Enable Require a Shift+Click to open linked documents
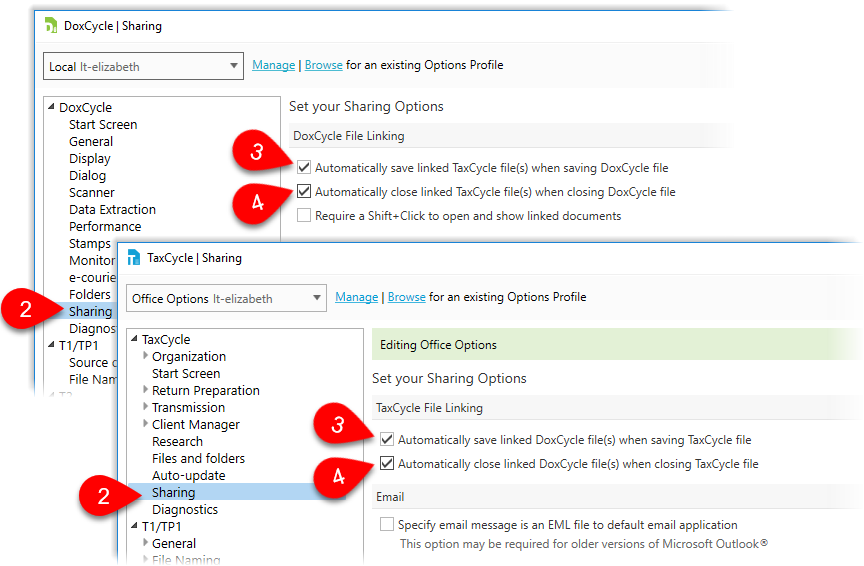 (x=304, y=215)
